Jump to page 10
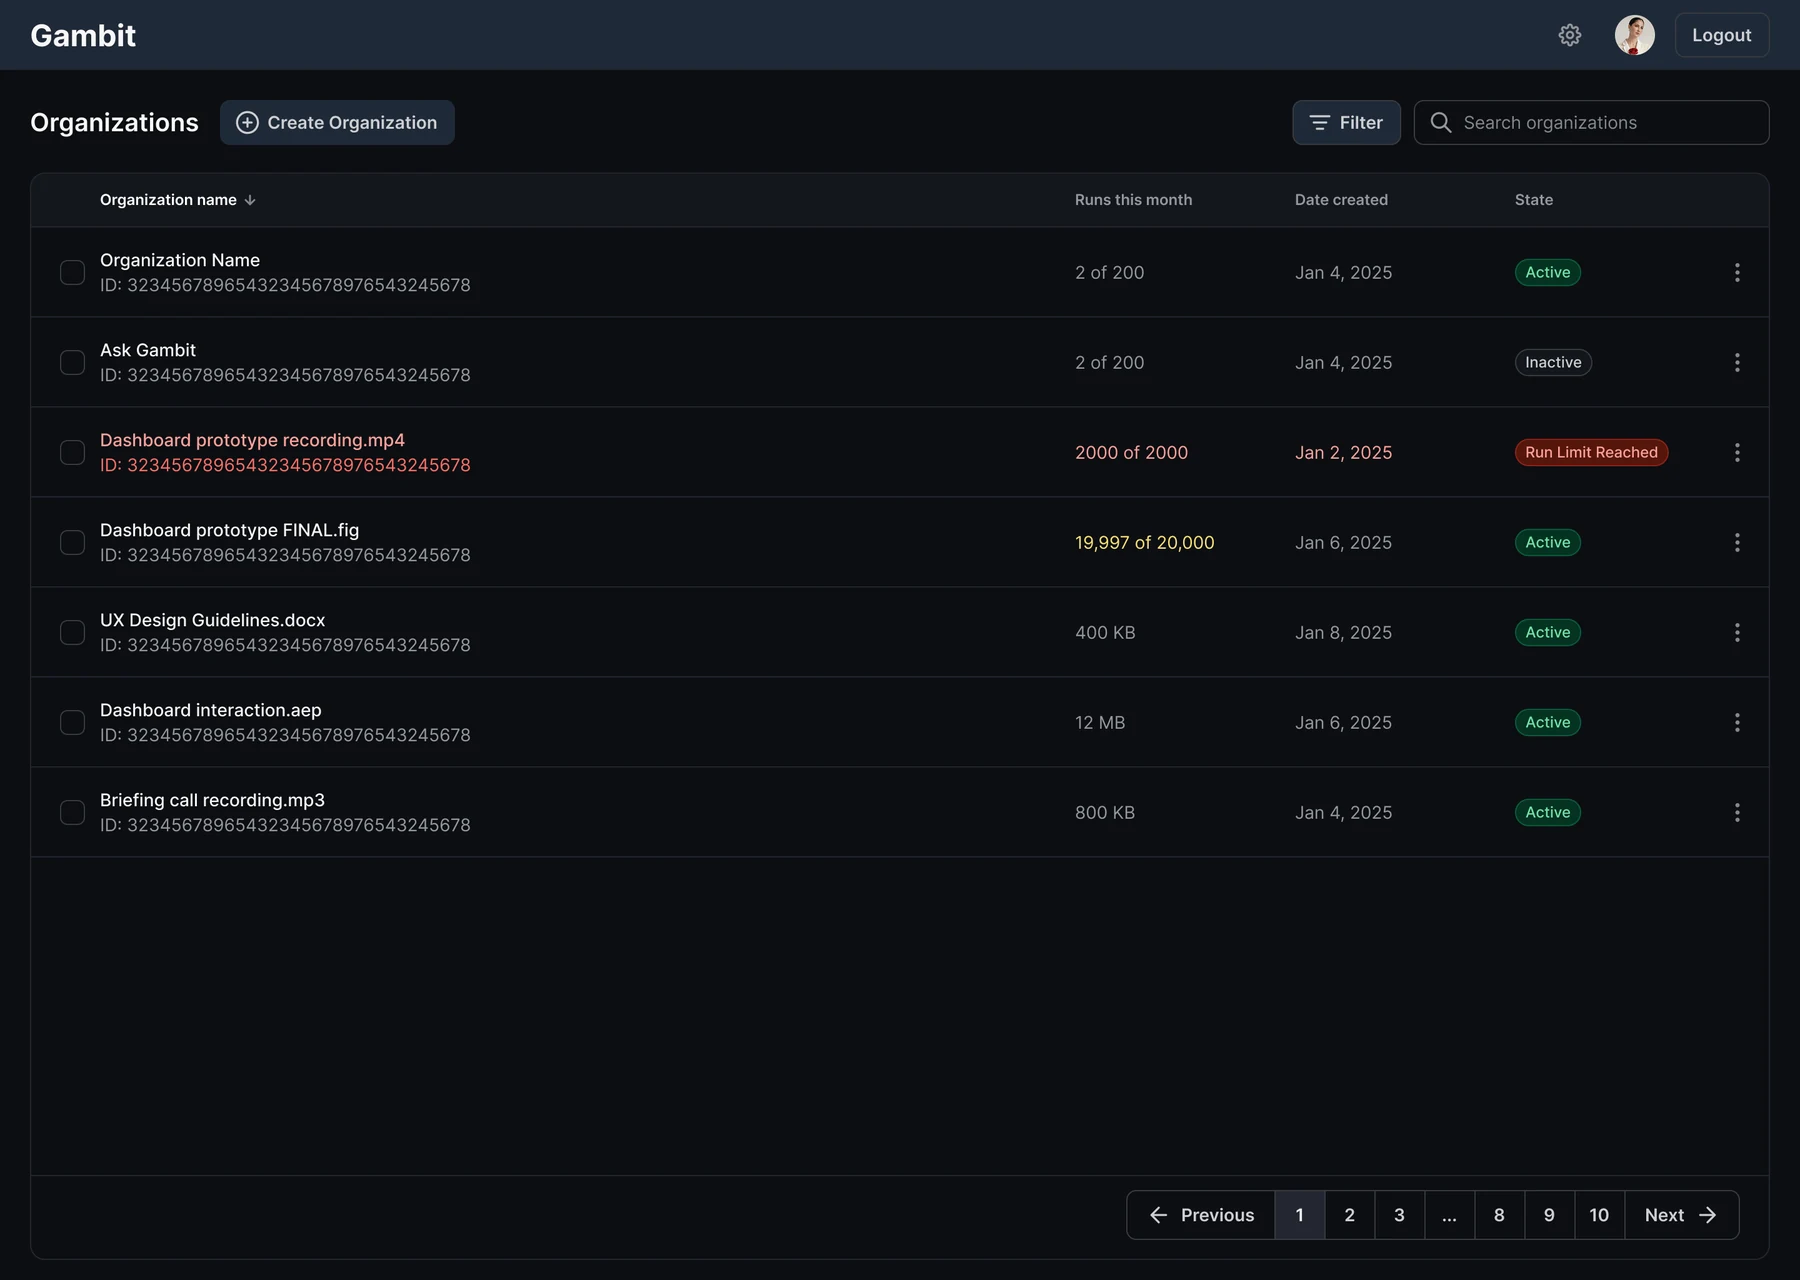Screen dimensions: 1800x1280 [1600, 1215]
